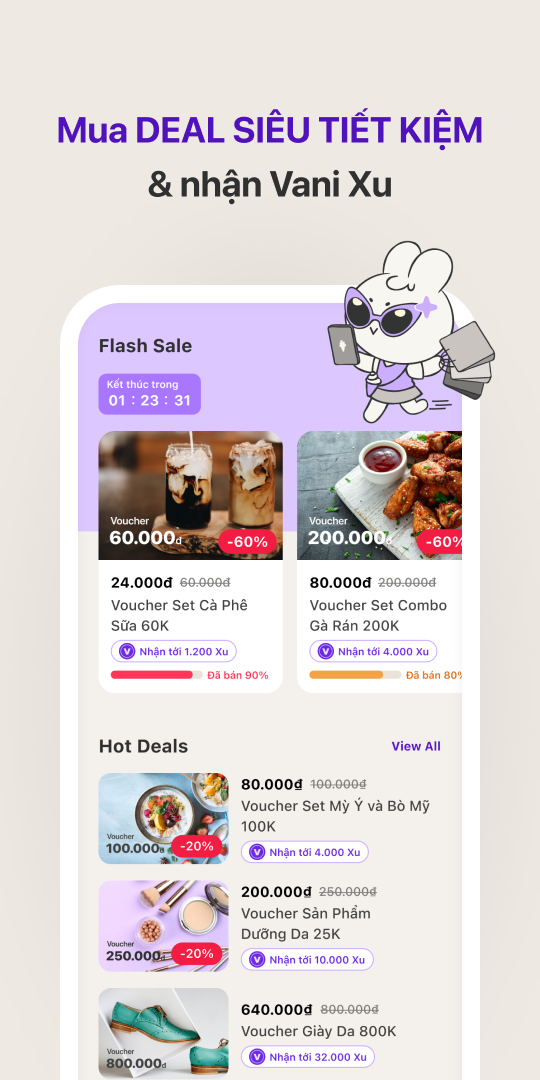
Task: Tap the -20% badge on pasta voucher
Action: (x=197, y=846)
